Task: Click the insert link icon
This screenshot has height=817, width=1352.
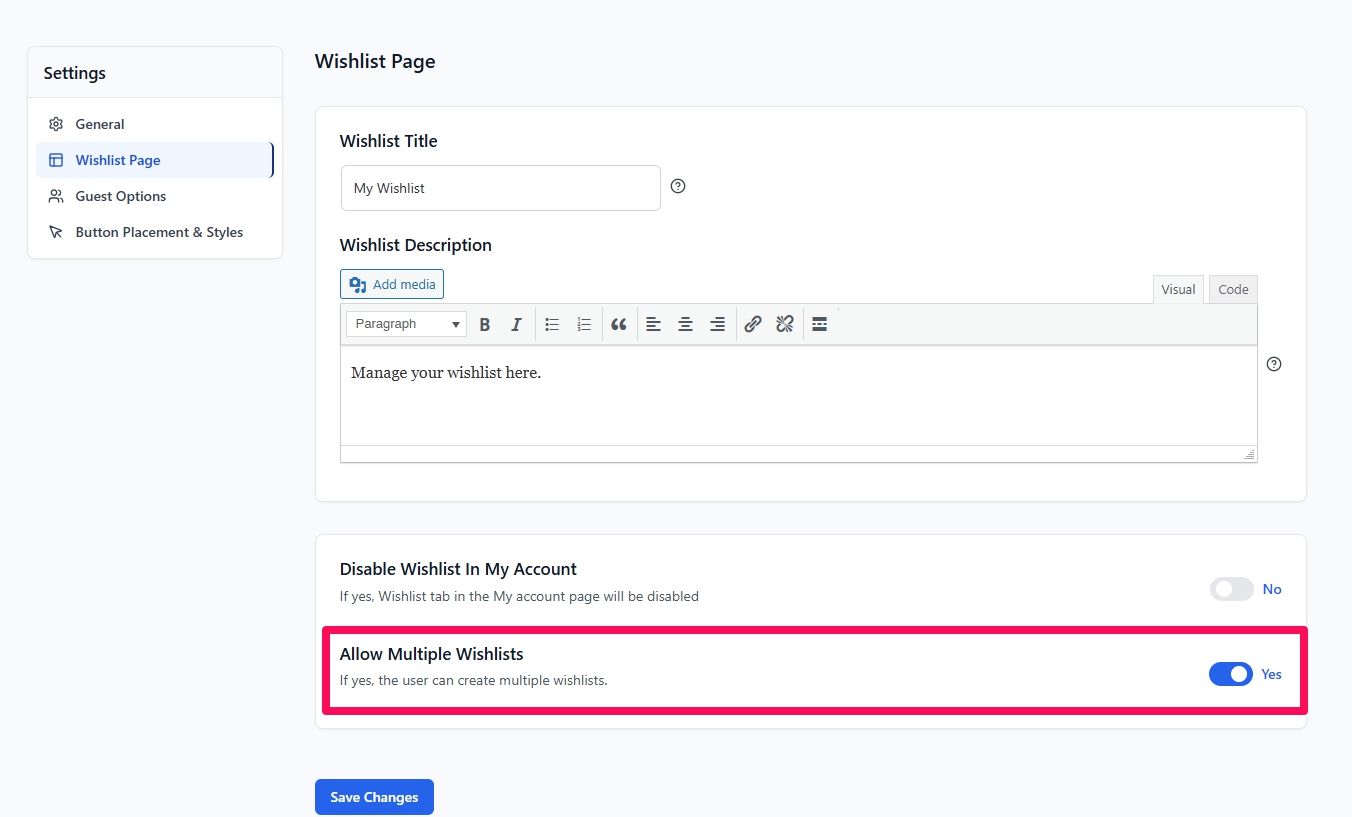Action: tap(753, 324)
